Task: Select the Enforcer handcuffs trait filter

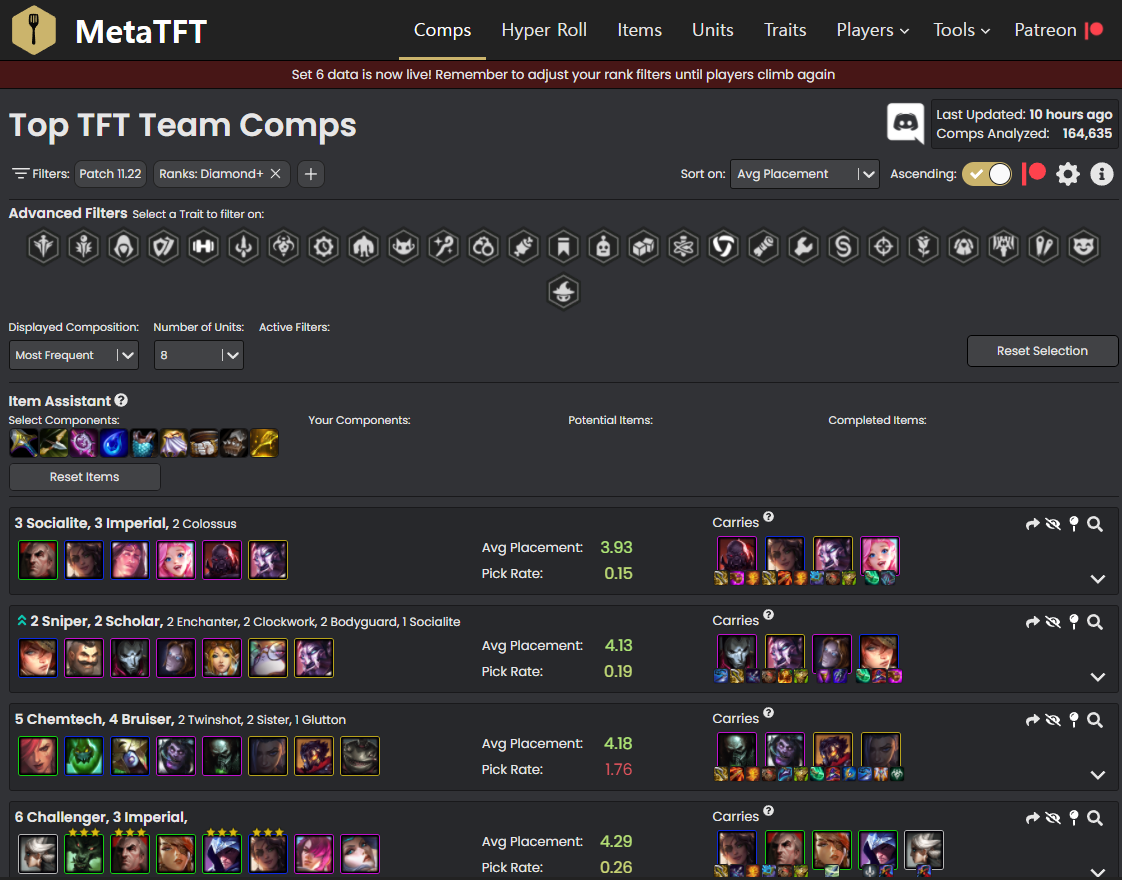Action: click(x=484, y=247)
